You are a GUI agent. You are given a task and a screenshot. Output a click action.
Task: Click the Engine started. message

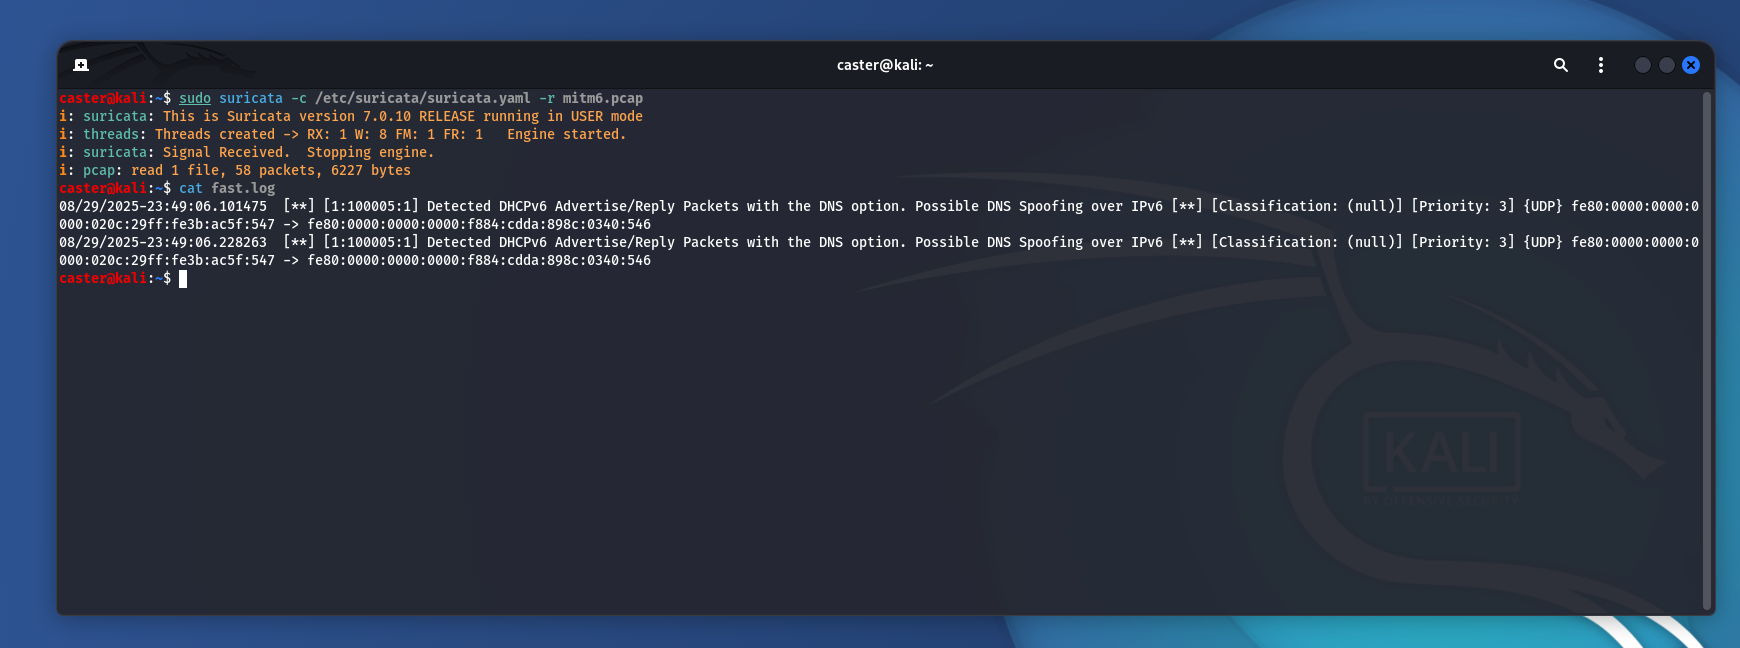(x=567, y=134)
